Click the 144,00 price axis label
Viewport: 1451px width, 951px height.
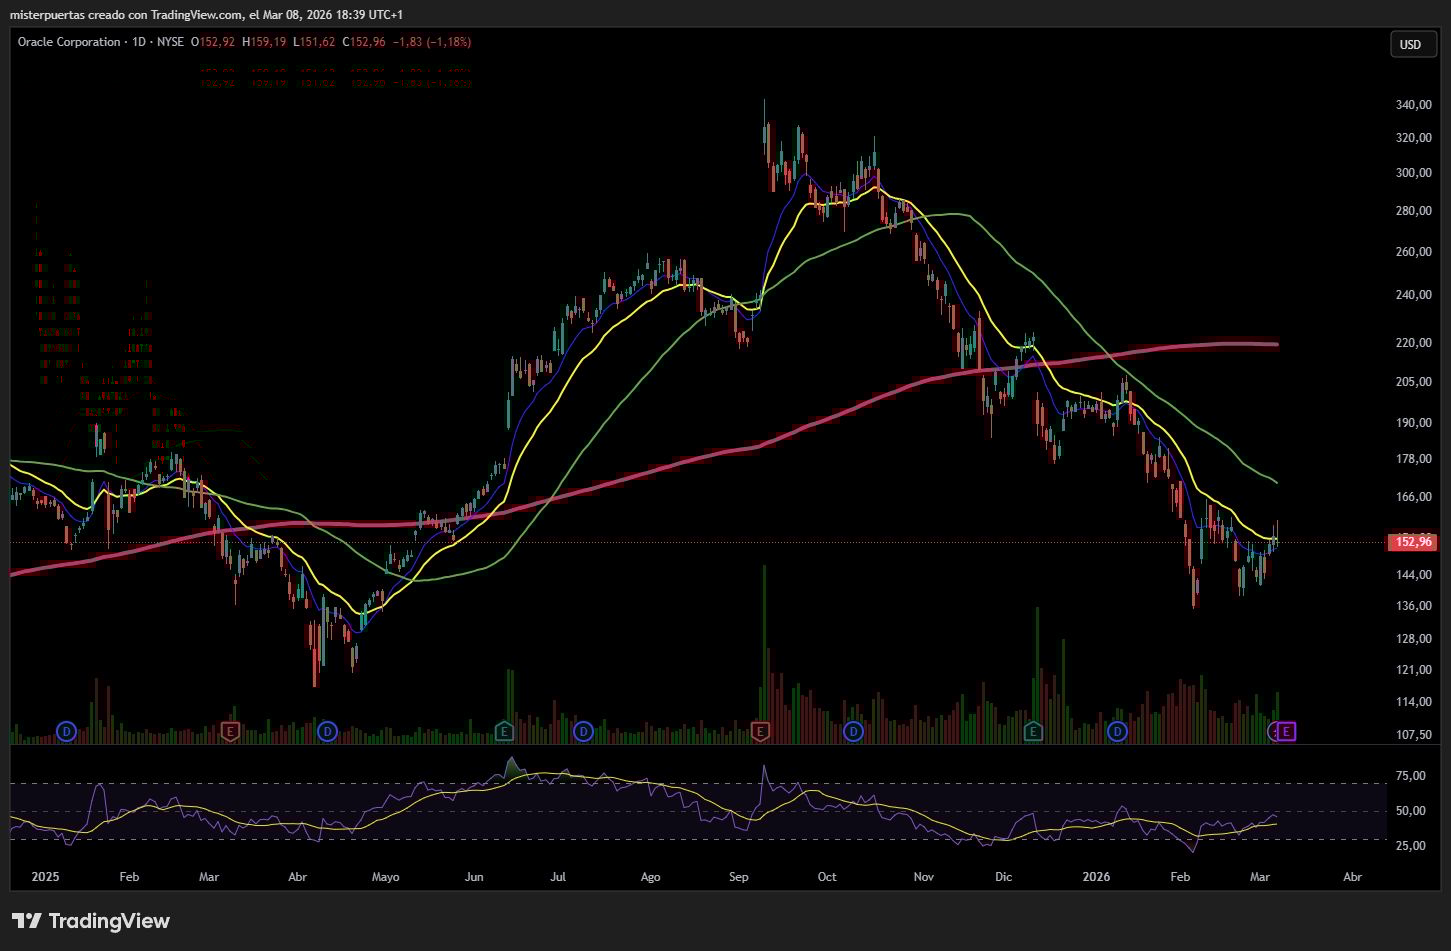(x=1413, y=575)
